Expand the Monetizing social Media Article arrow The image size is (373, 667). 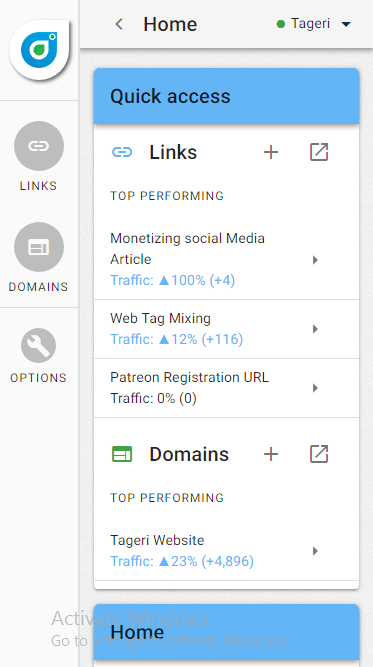point(315,260)
